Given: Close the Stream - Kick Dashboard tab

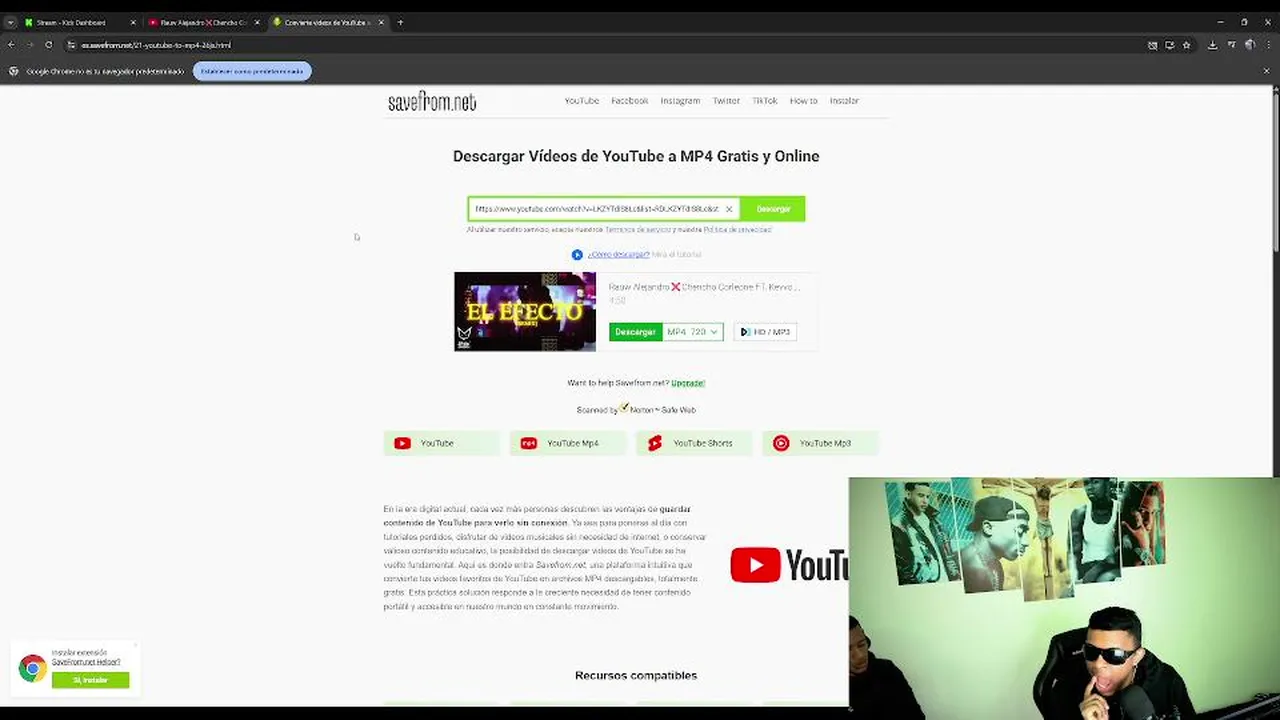Looking at the screenshot, I should pos(132,22).
